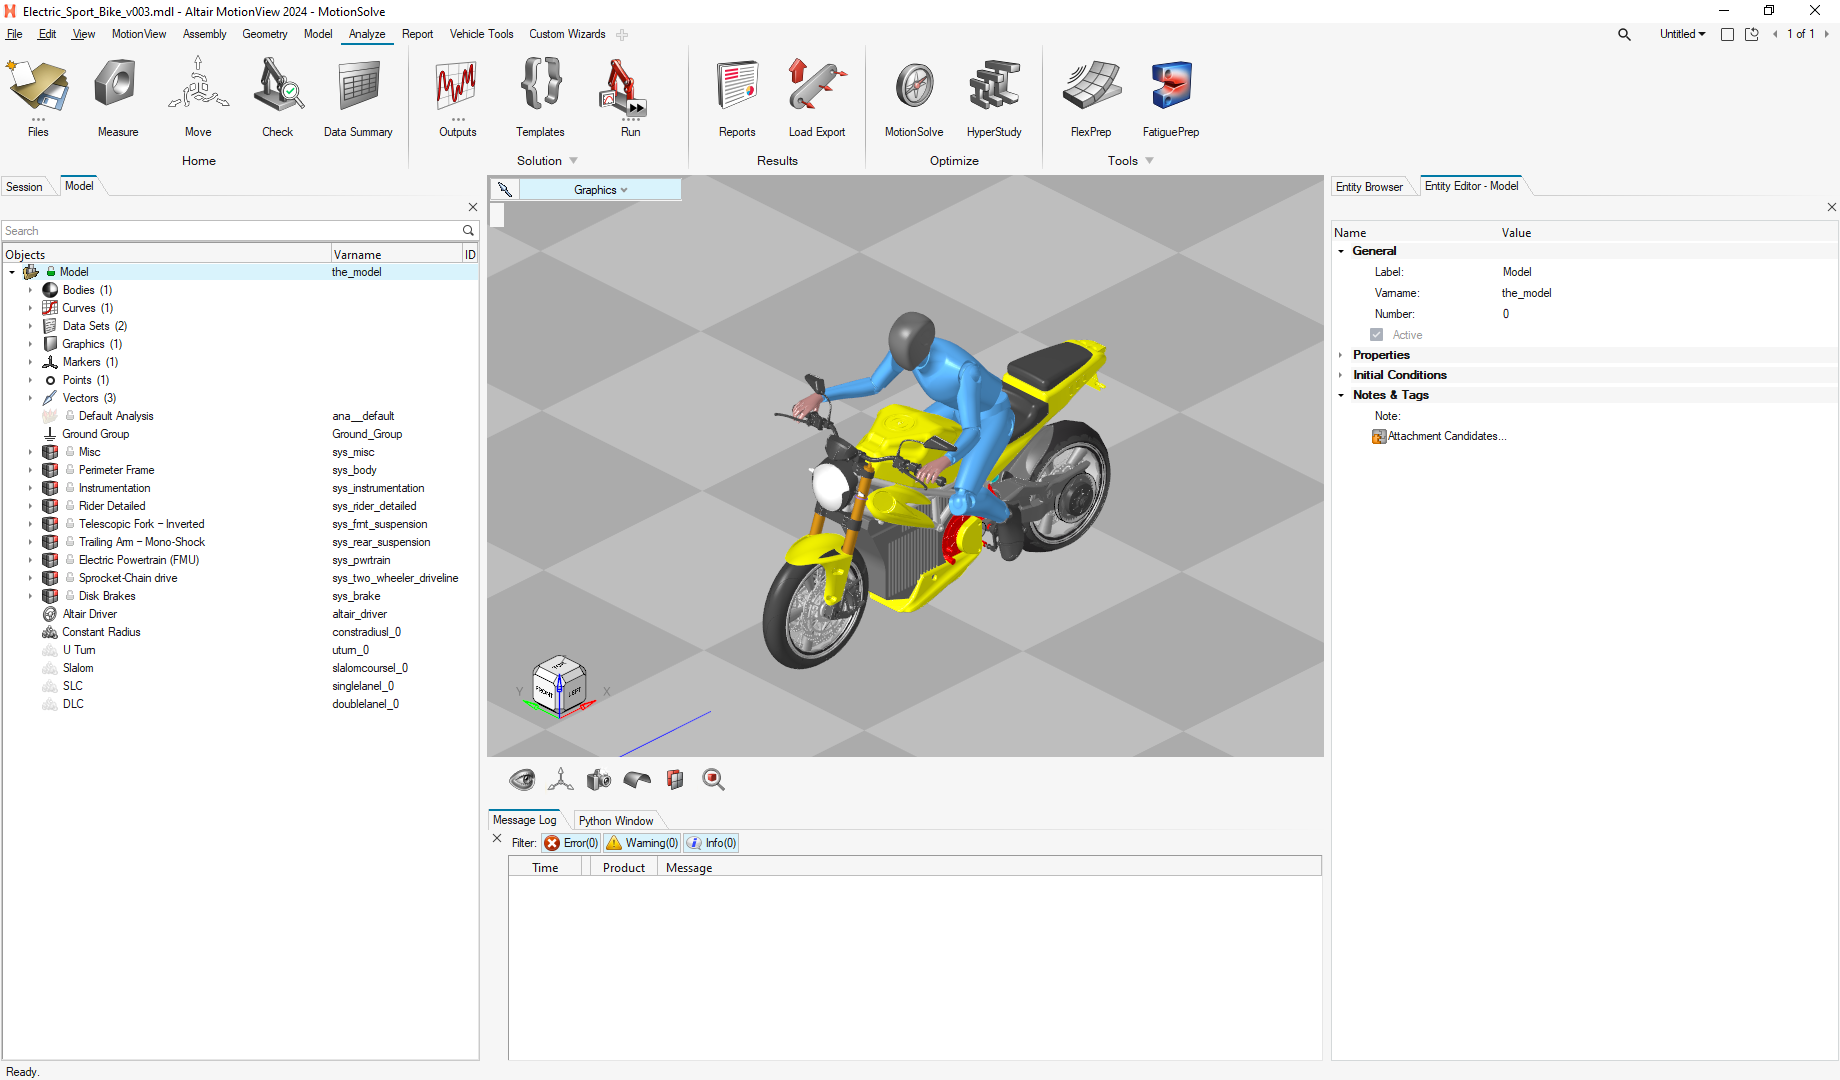The image size is (1840, 1080).
Task: Expand the Bodies (1) tree node
Action: [x=30, y=290]
